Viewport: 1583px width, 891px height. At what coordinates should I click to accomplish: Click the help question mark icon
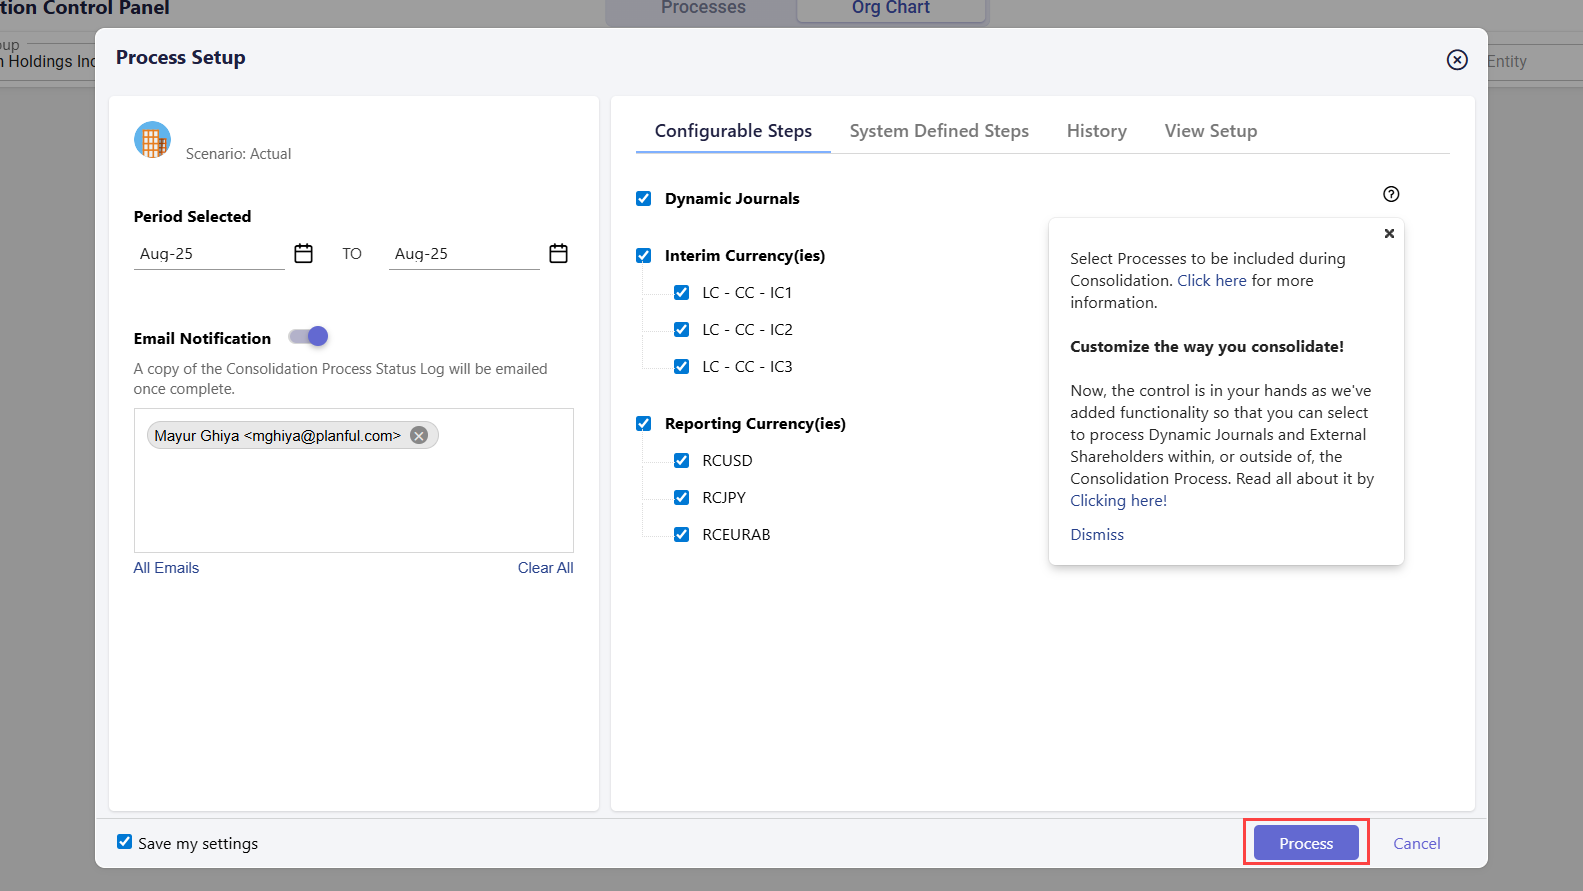click(1390, 194)
